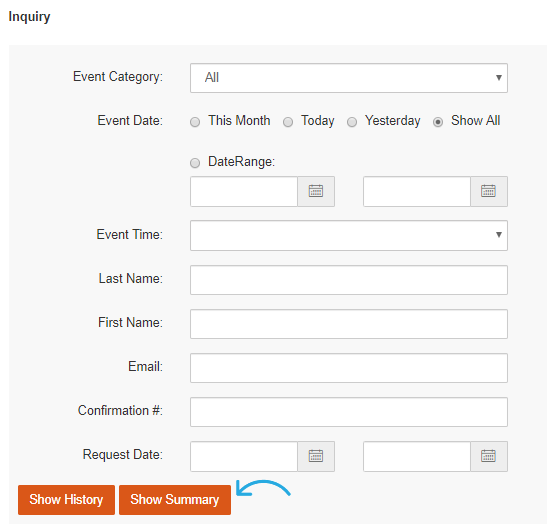Viewport: 547px width, 524px height.
Task: Select the Confirmation # input field
Action: [x=349, y=412]
